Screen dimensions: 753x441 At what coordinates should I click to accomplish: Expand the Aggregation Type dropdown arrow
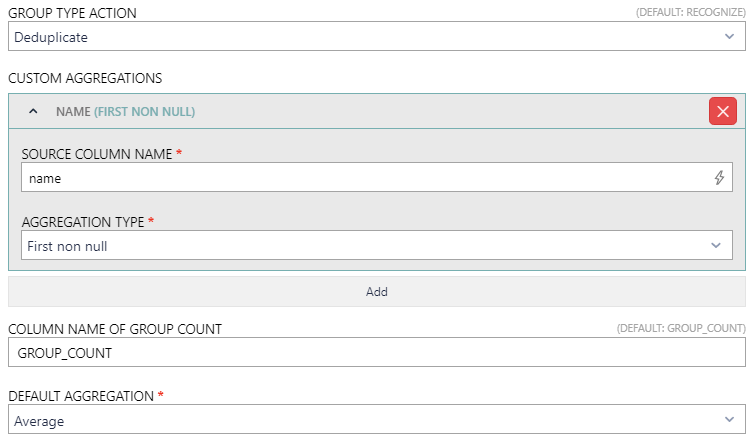(x=715, y=245)
